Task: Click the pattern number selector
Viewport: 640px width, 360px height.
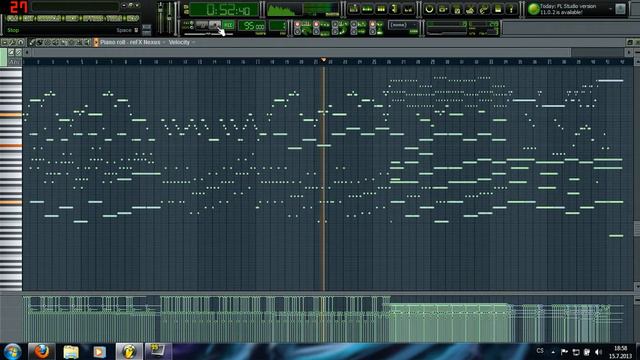Action: 278,26
